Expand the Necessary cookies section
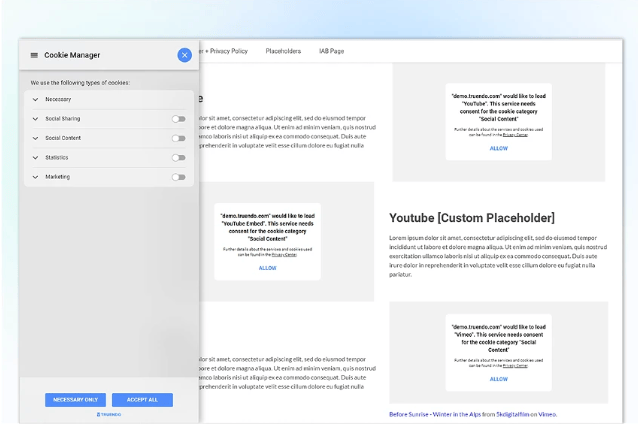The height and width of the screenshot is (424, 638). pyautogui.click(x=36, y=100)
